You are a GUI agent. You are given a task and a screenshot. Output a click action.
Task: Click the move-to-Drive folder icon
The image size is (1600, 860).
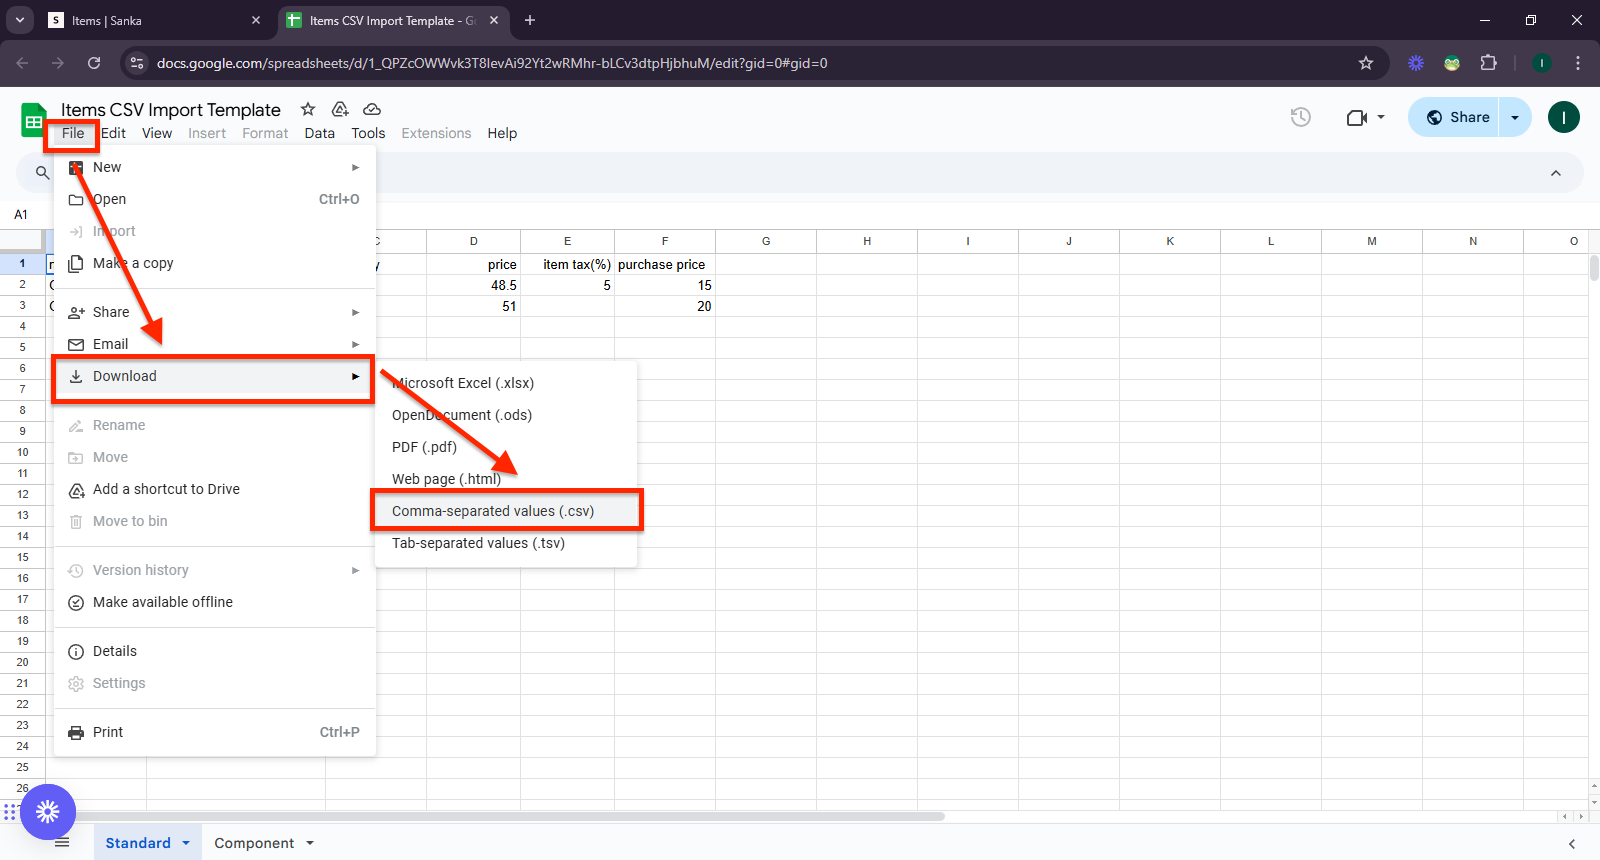tap(340, 109)
